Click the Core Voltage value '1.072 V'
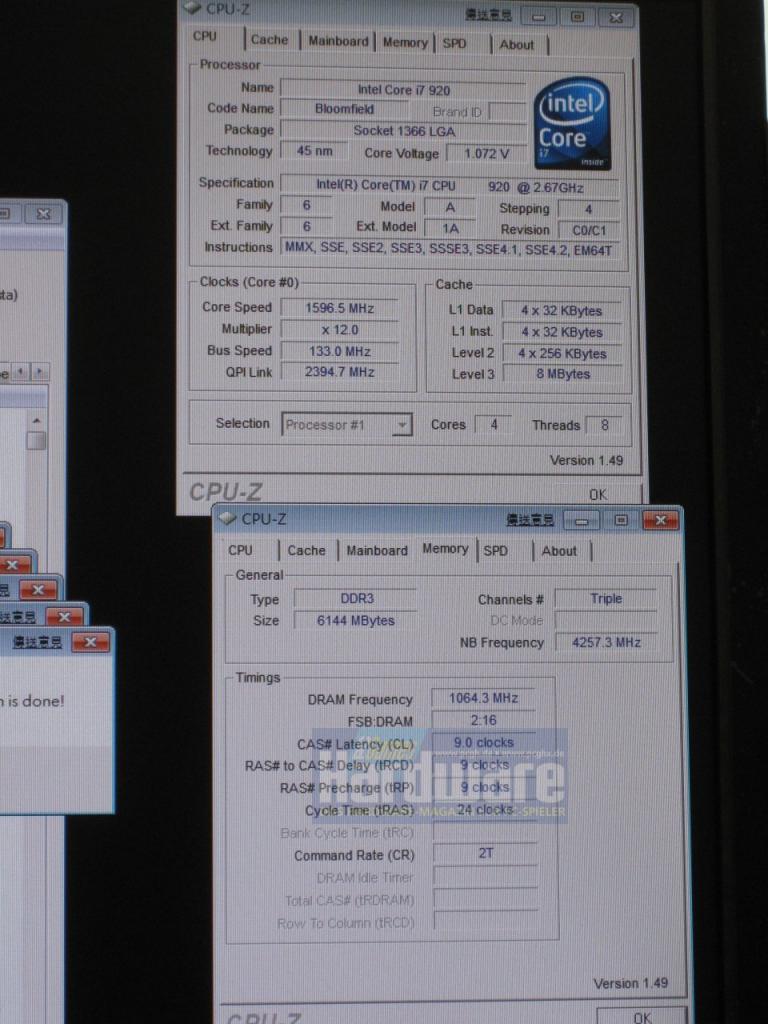Image resolution: width=768 pixels, height=1024 pixels. click(x=487, y=154)
